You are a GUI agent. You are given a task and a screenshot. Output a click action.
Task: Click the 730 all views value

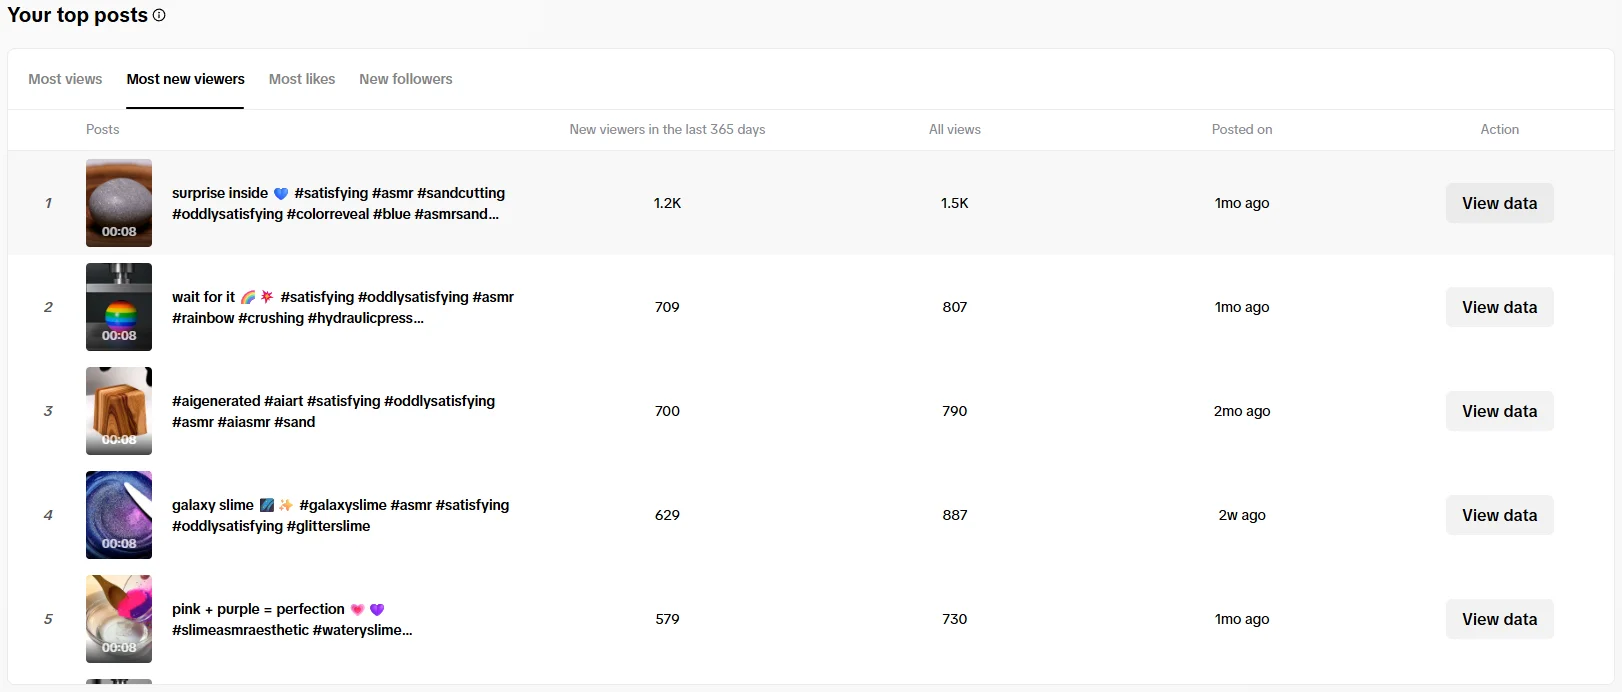coord(954,619)
